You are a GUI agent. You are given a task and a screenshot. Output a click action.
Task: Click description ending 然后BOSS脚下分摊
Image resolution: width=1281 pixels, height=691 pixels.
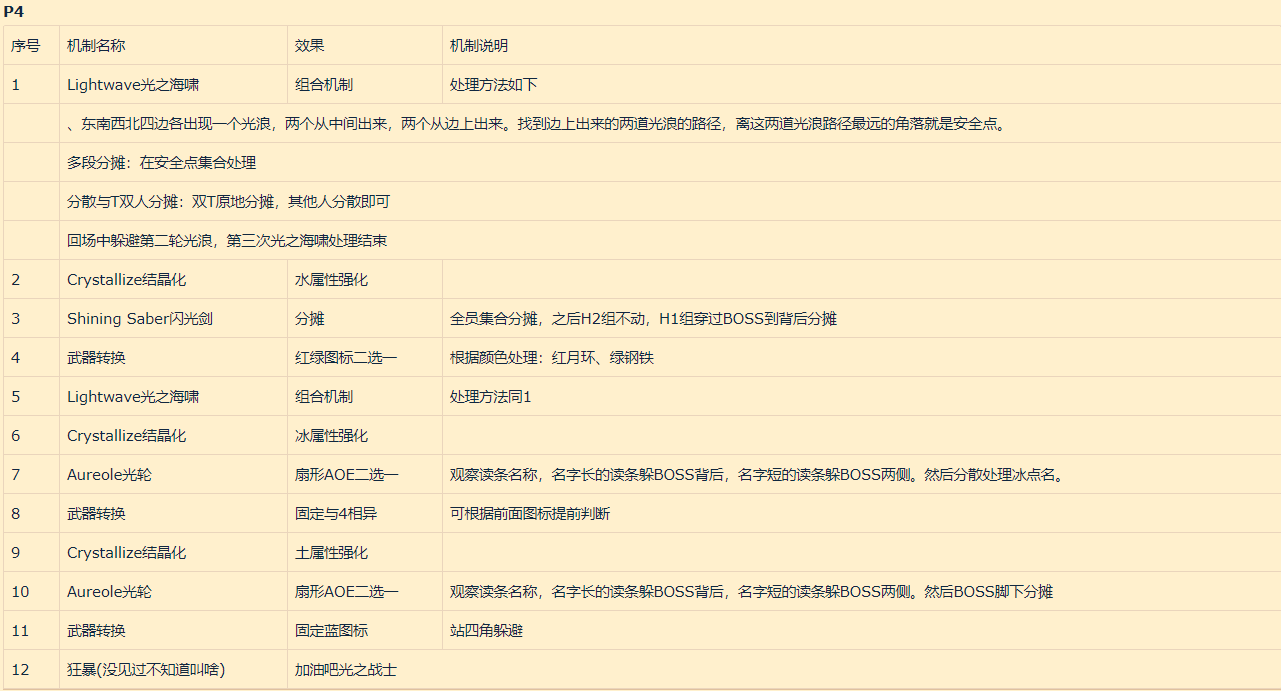(751, 592)
